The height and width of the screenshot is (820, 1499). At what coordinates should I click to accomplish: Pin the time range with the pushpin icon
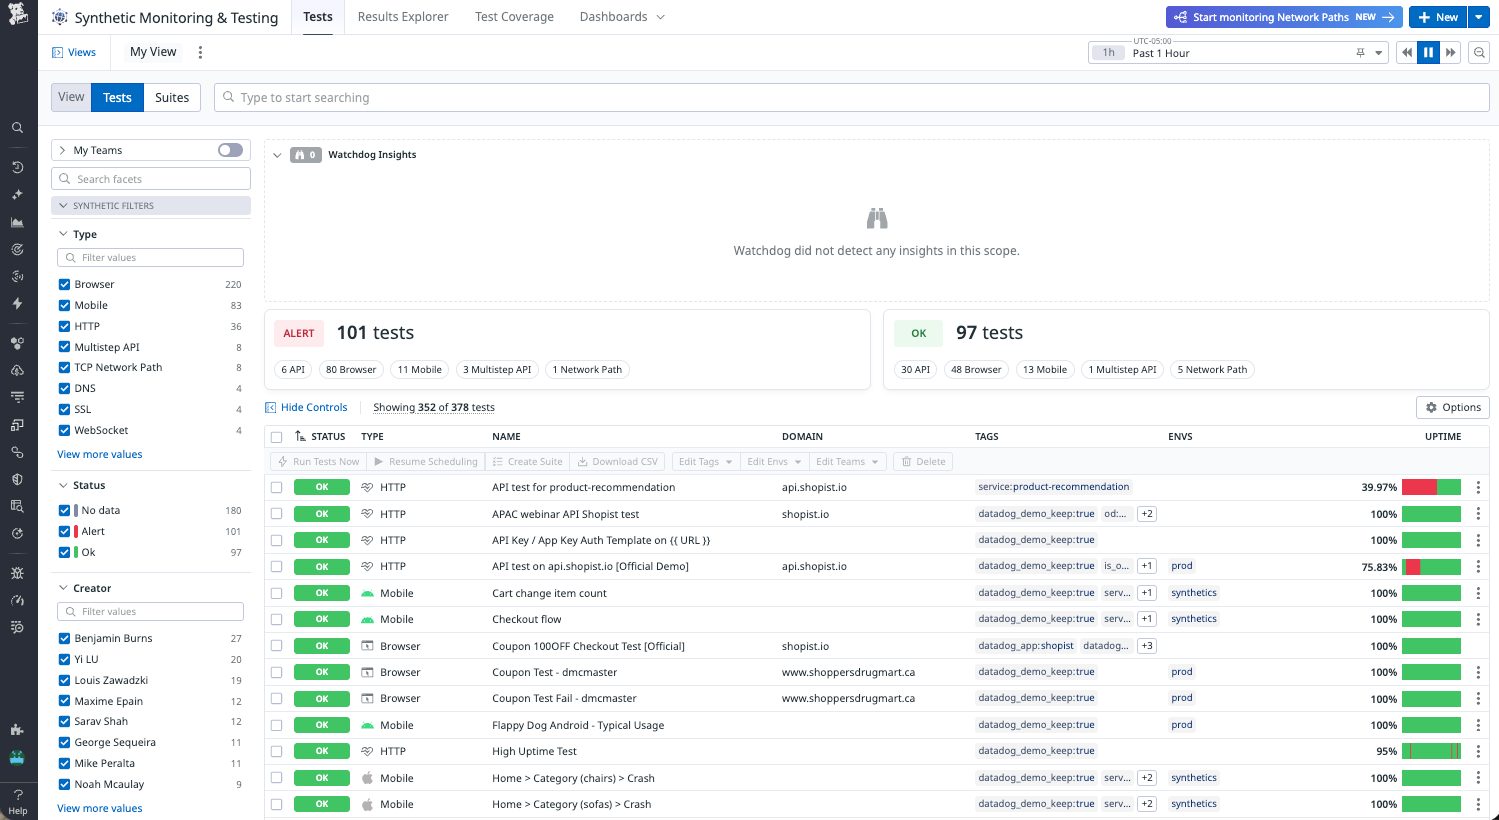tap(1360, 53)
